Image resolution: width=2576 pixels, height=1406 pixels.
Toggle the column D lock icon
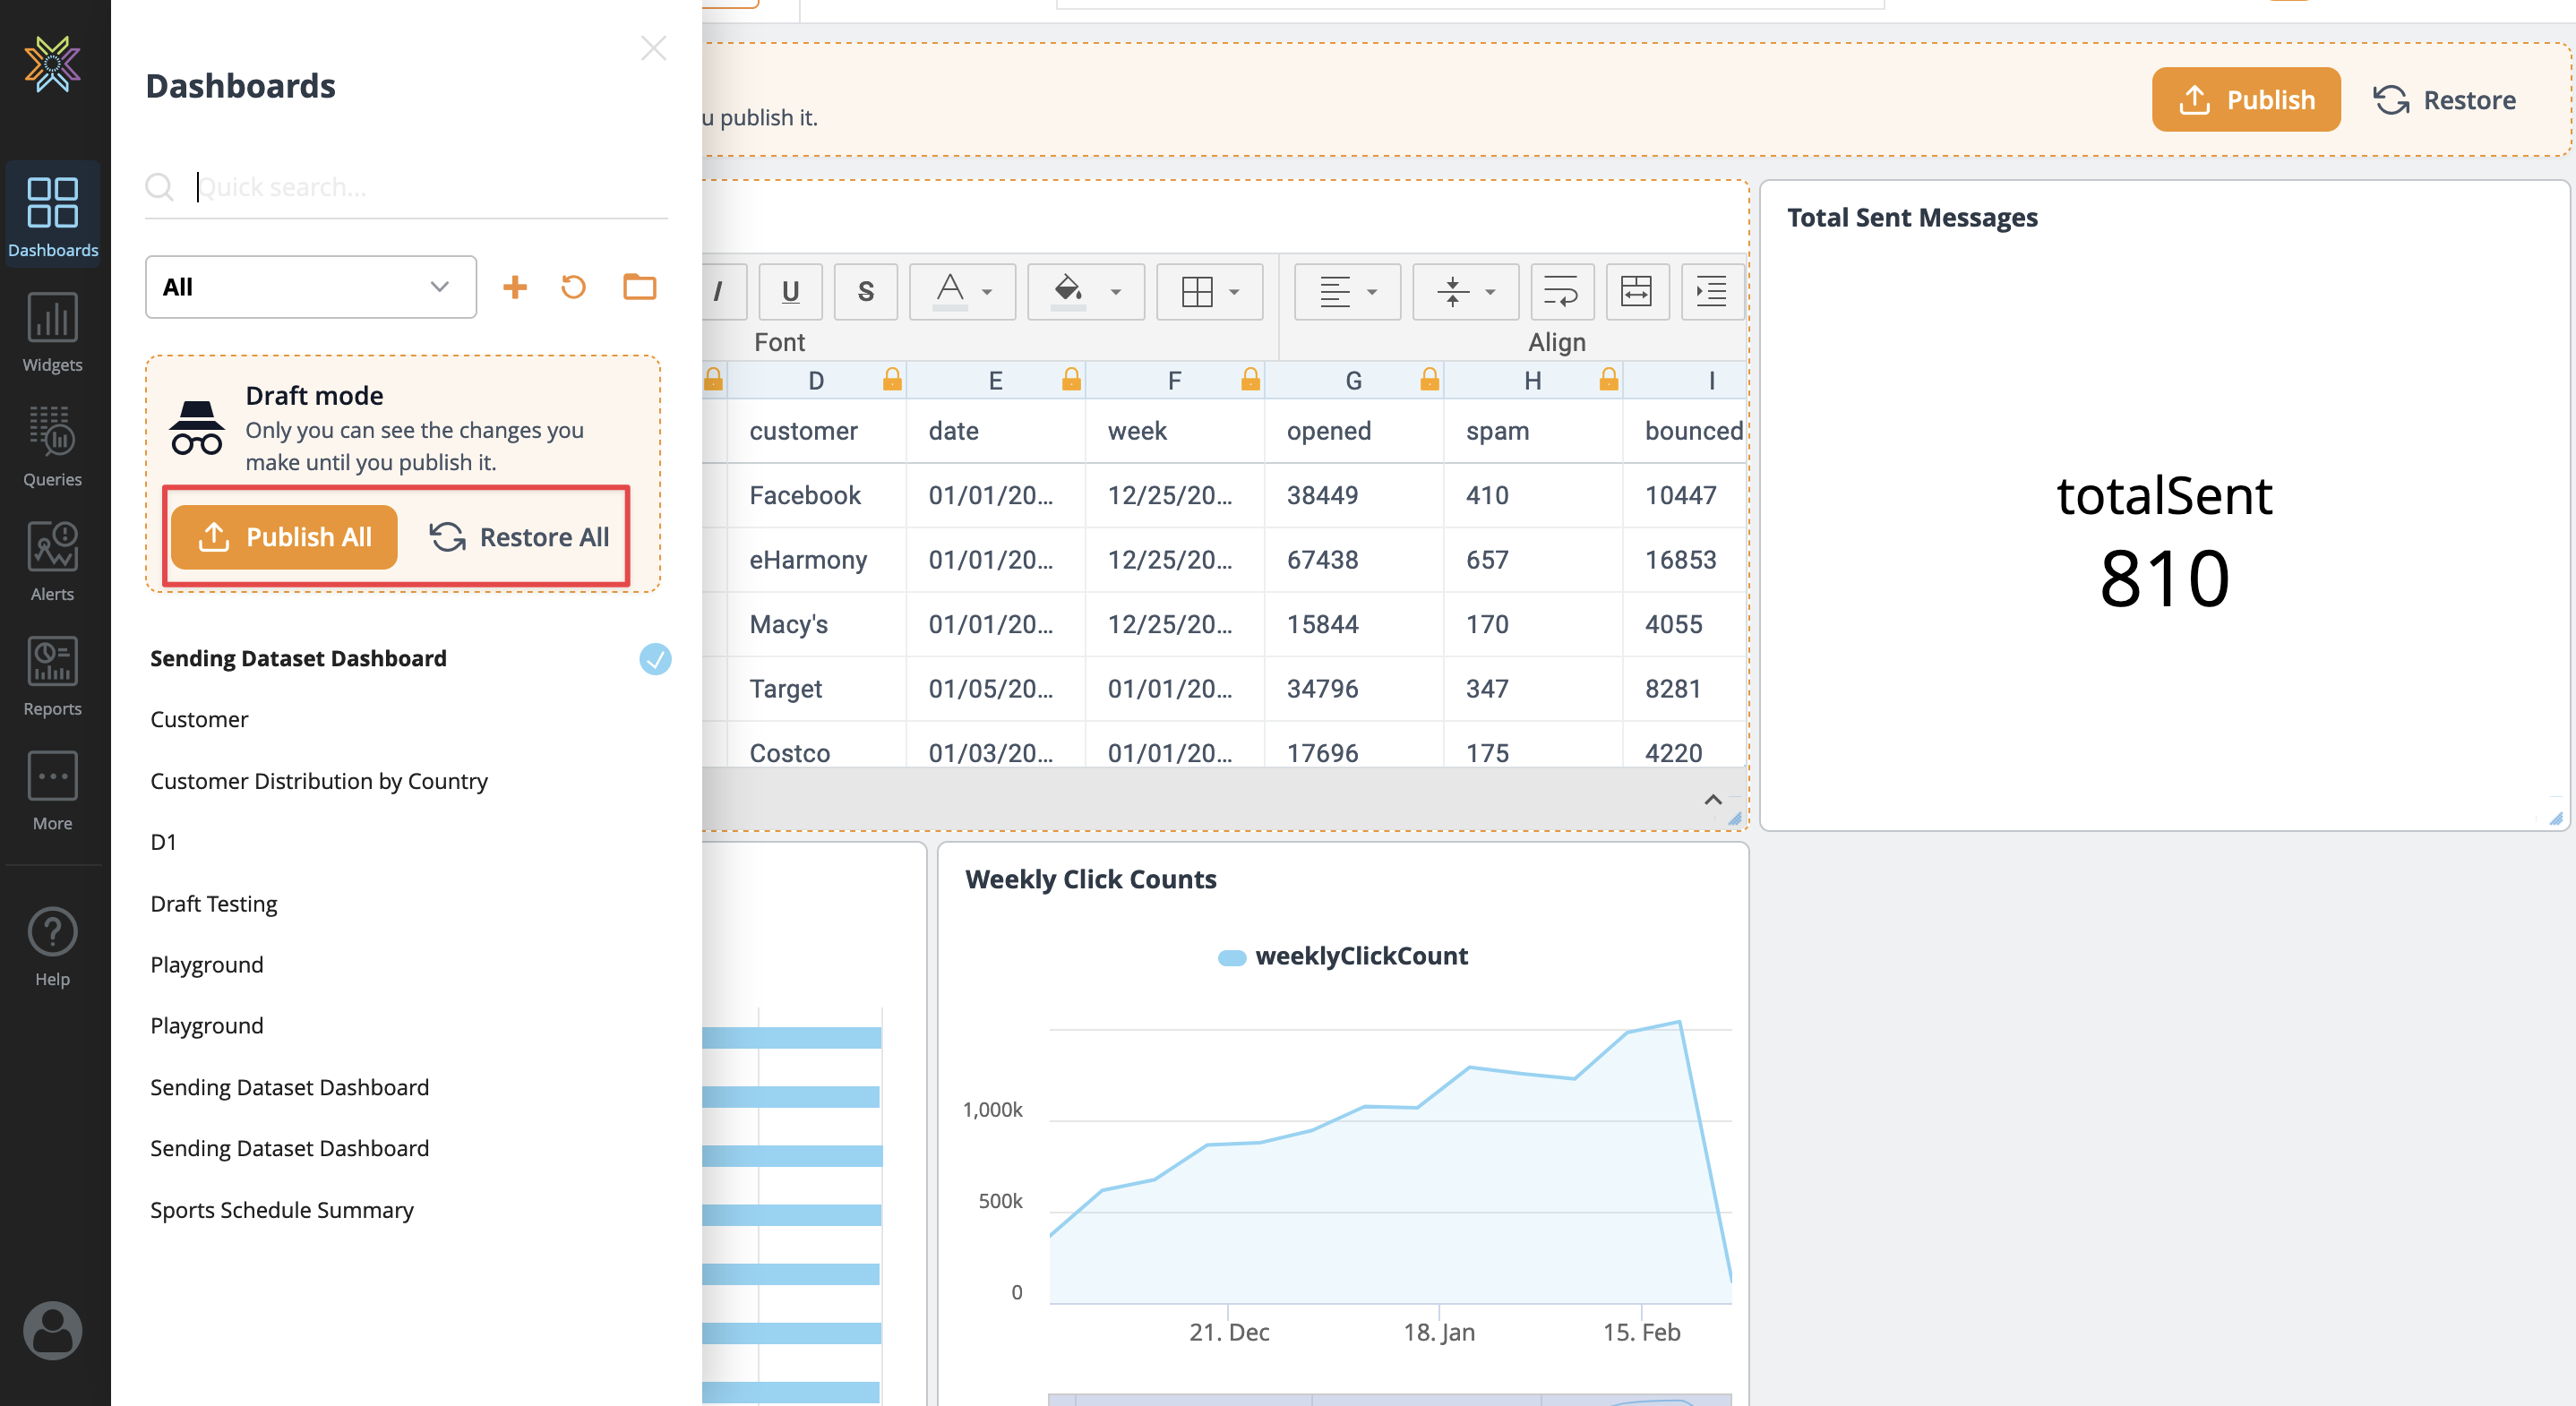pyautogui.click(x=891, y=380)
